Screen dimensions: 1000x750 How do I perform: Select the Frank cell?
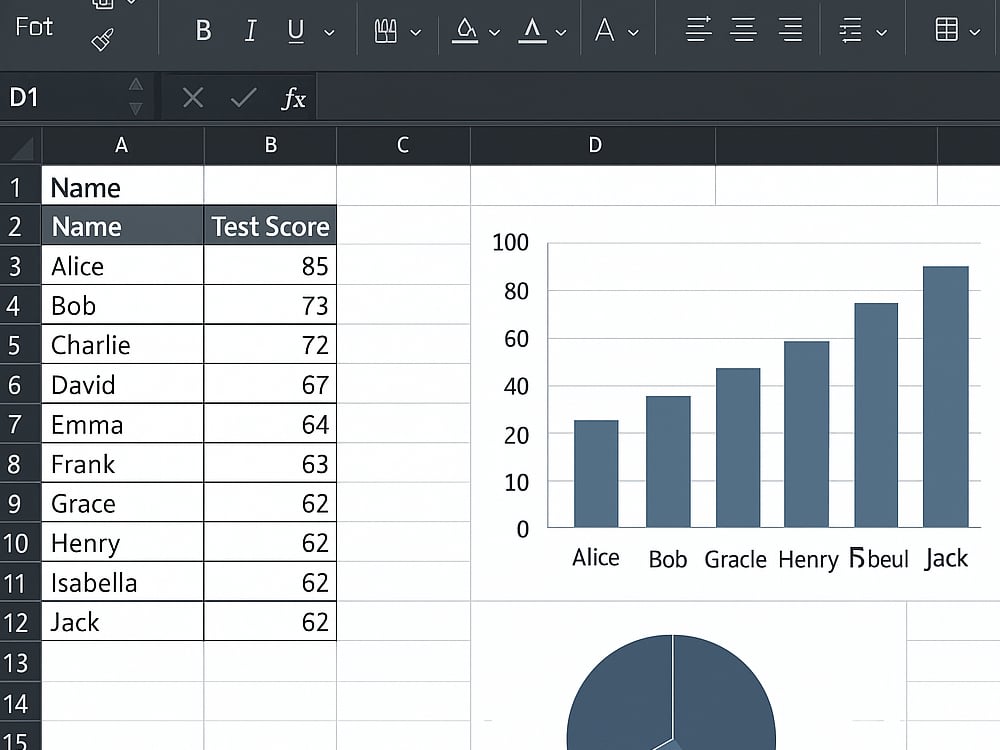(122, 463)
